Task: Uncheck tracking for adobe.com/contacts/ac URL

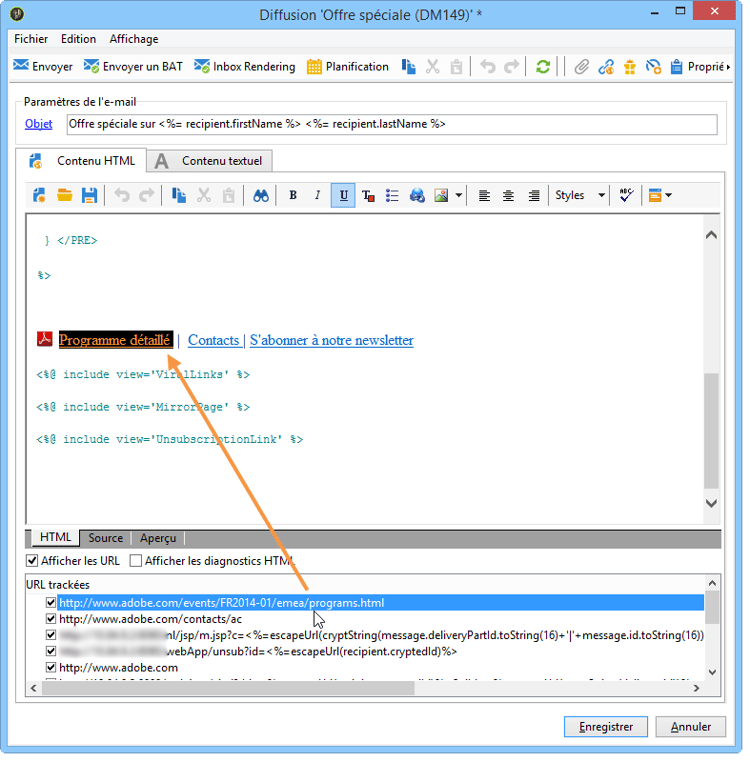Action: pyautogui.click(x=51, y=619)
